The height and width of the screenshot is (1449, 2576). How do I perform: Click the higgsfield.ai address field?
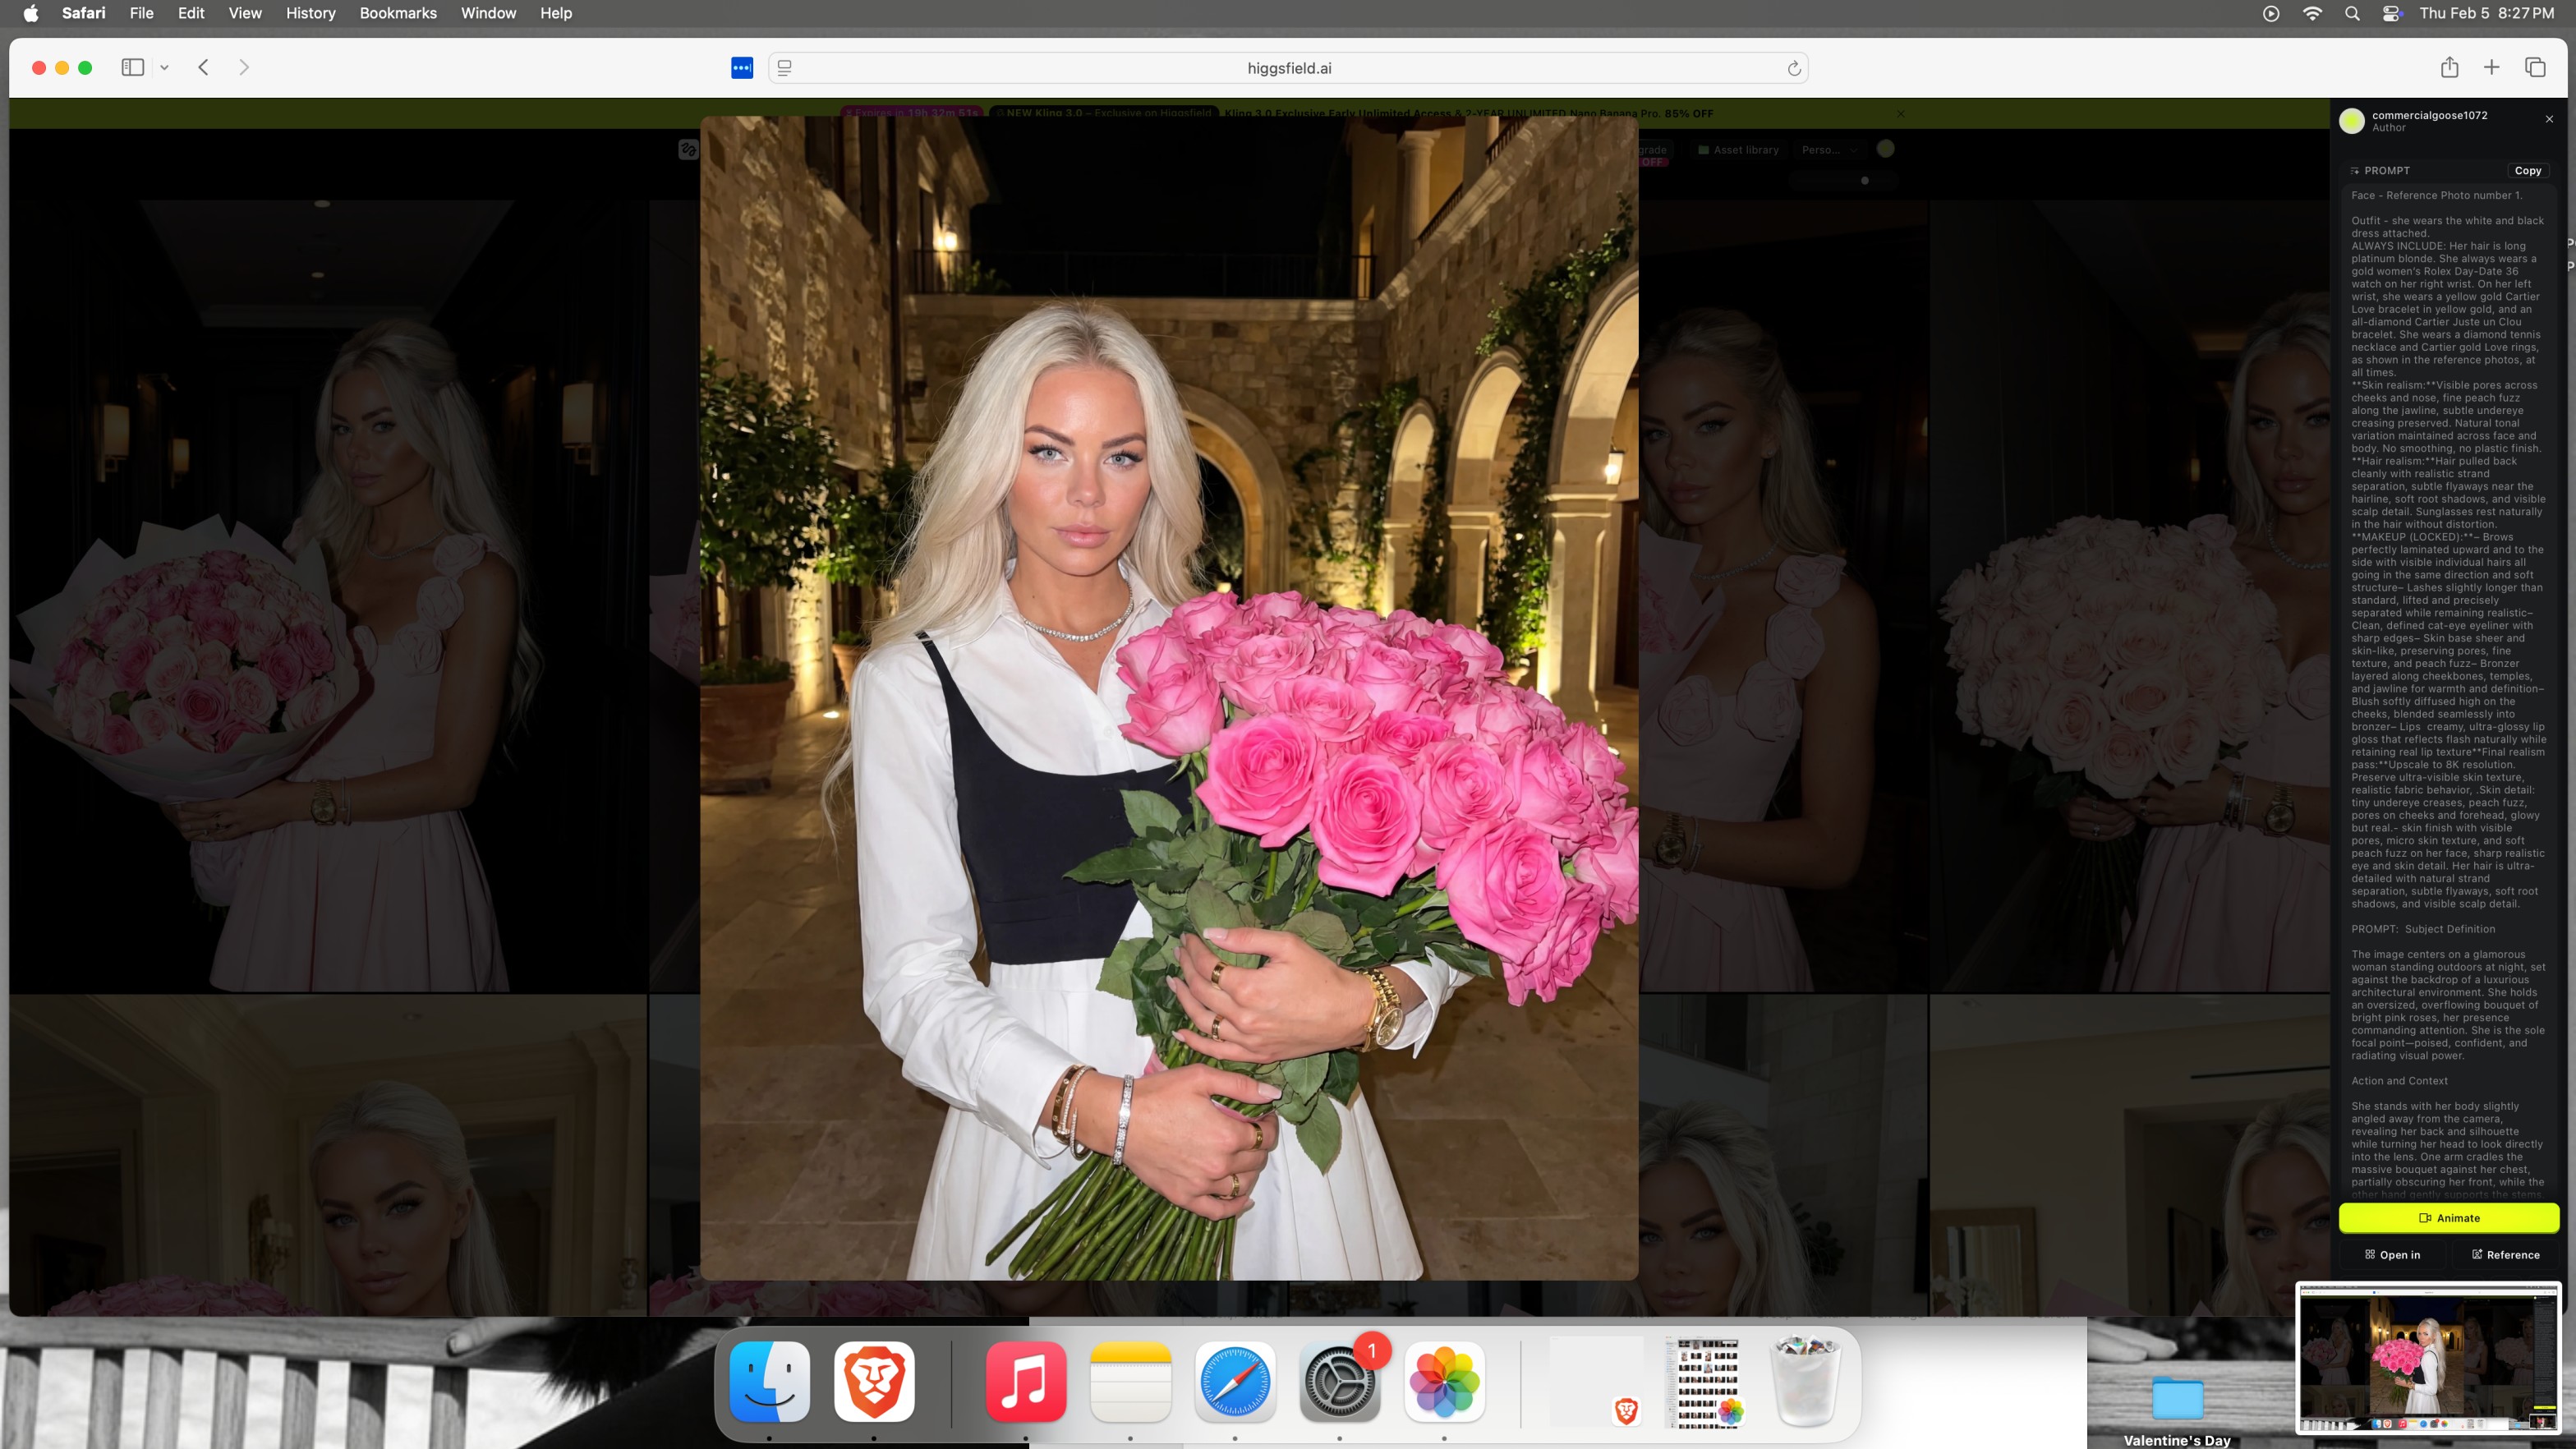click(x=1288, y=68)
